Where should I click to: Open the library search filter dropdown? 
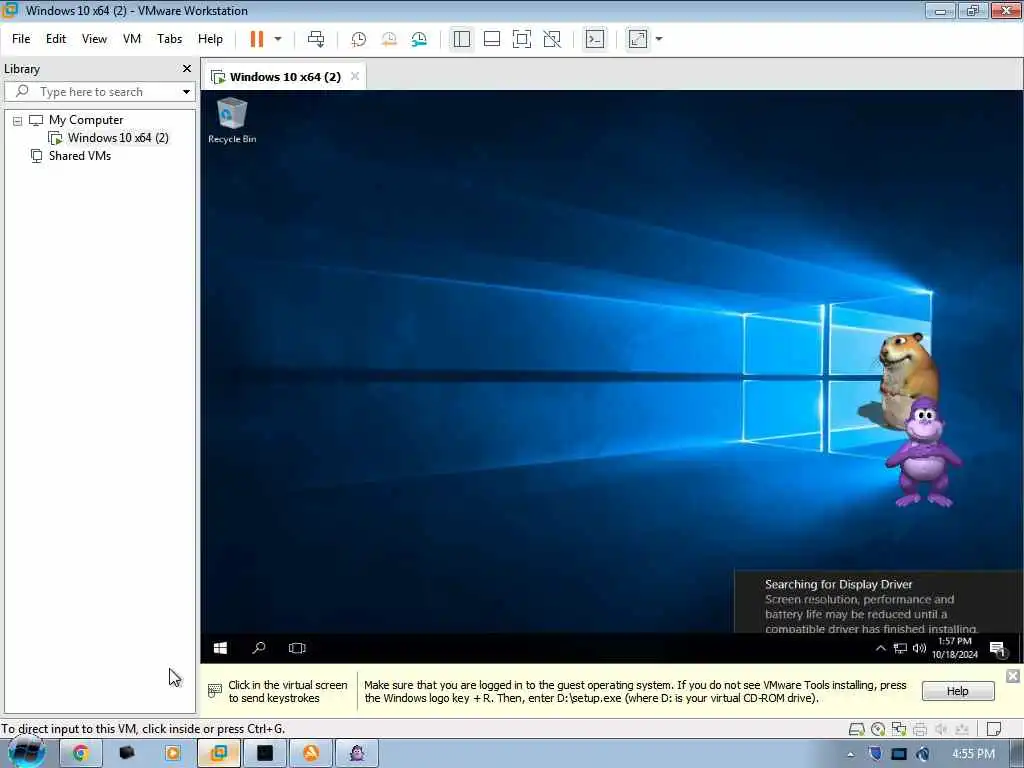pyautogui.click(x=186, y=92)
